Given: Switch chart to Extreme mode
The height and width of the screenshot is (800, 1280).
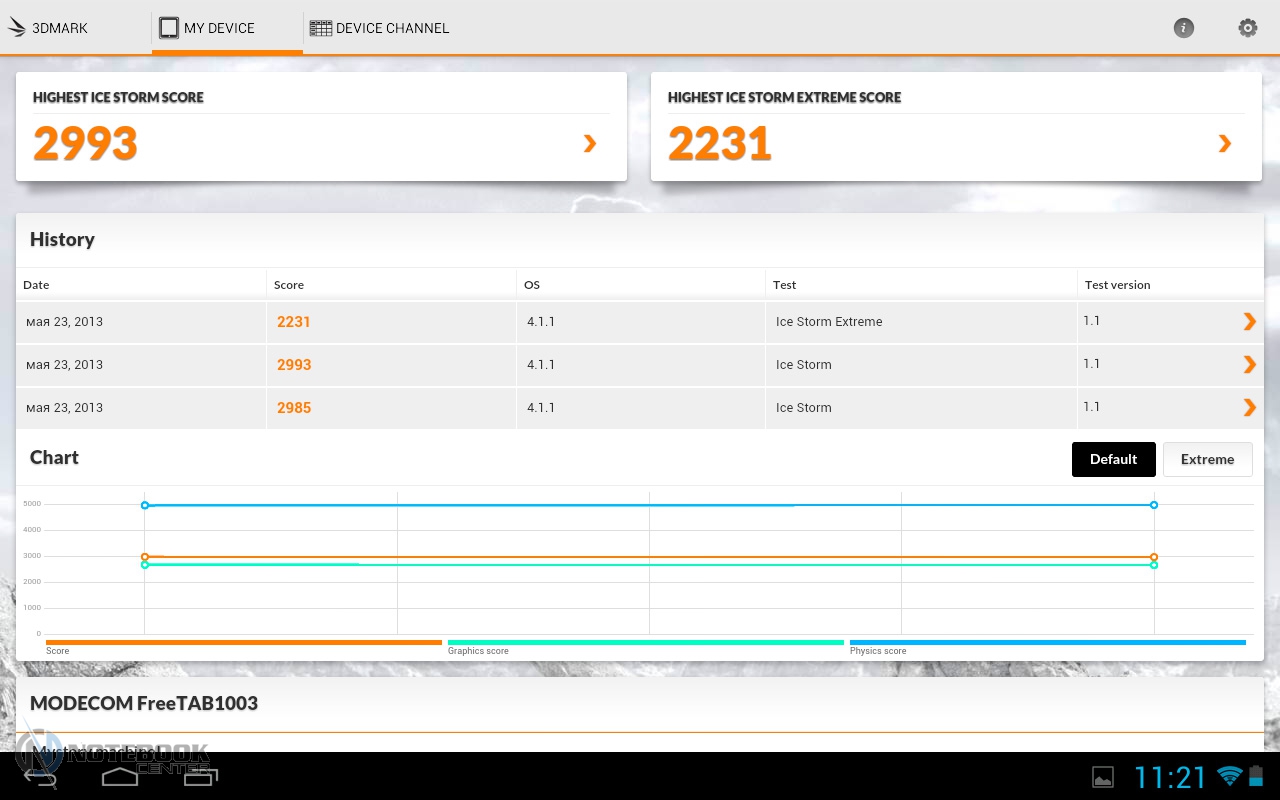Looking at the screenshot, I should [x=1207, y=460].
